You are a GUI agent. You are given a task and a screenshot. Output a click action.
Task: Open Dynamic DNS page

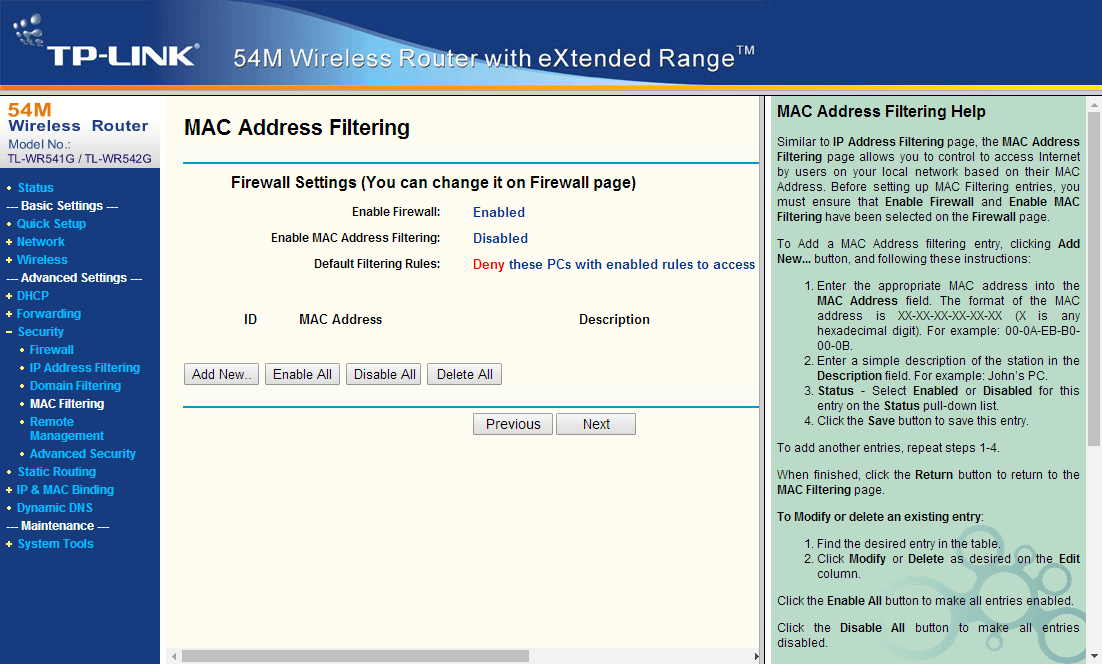(55, 508)
